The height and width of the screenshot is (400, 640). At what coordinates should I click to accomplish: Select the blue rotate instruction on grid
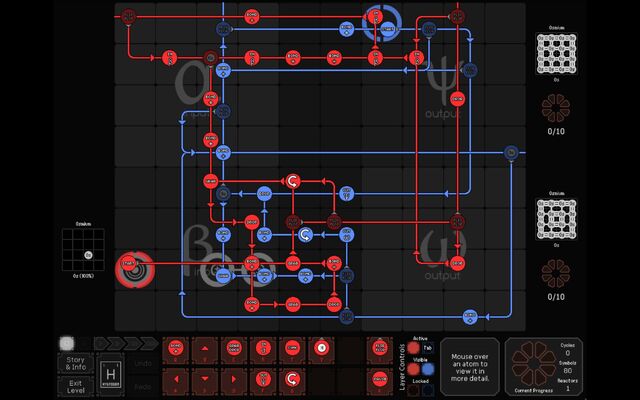[305, 235]
